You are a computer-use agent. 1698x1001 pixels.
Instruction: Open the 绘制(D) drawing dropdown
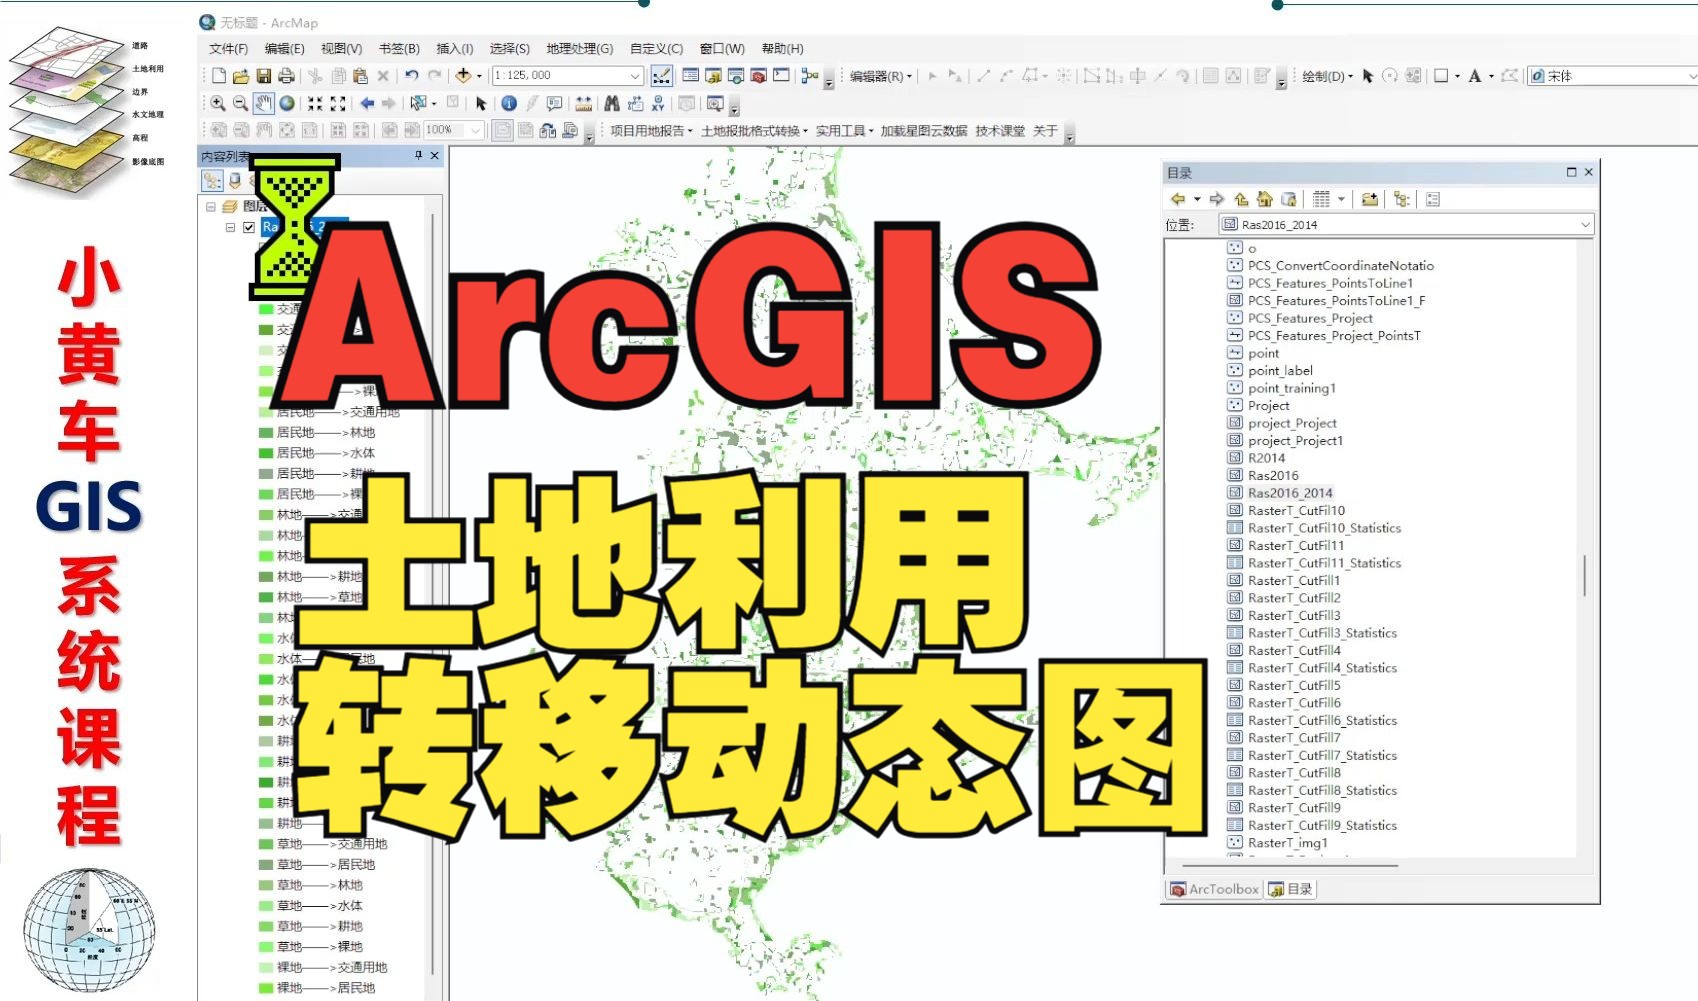pos(1327,76)
